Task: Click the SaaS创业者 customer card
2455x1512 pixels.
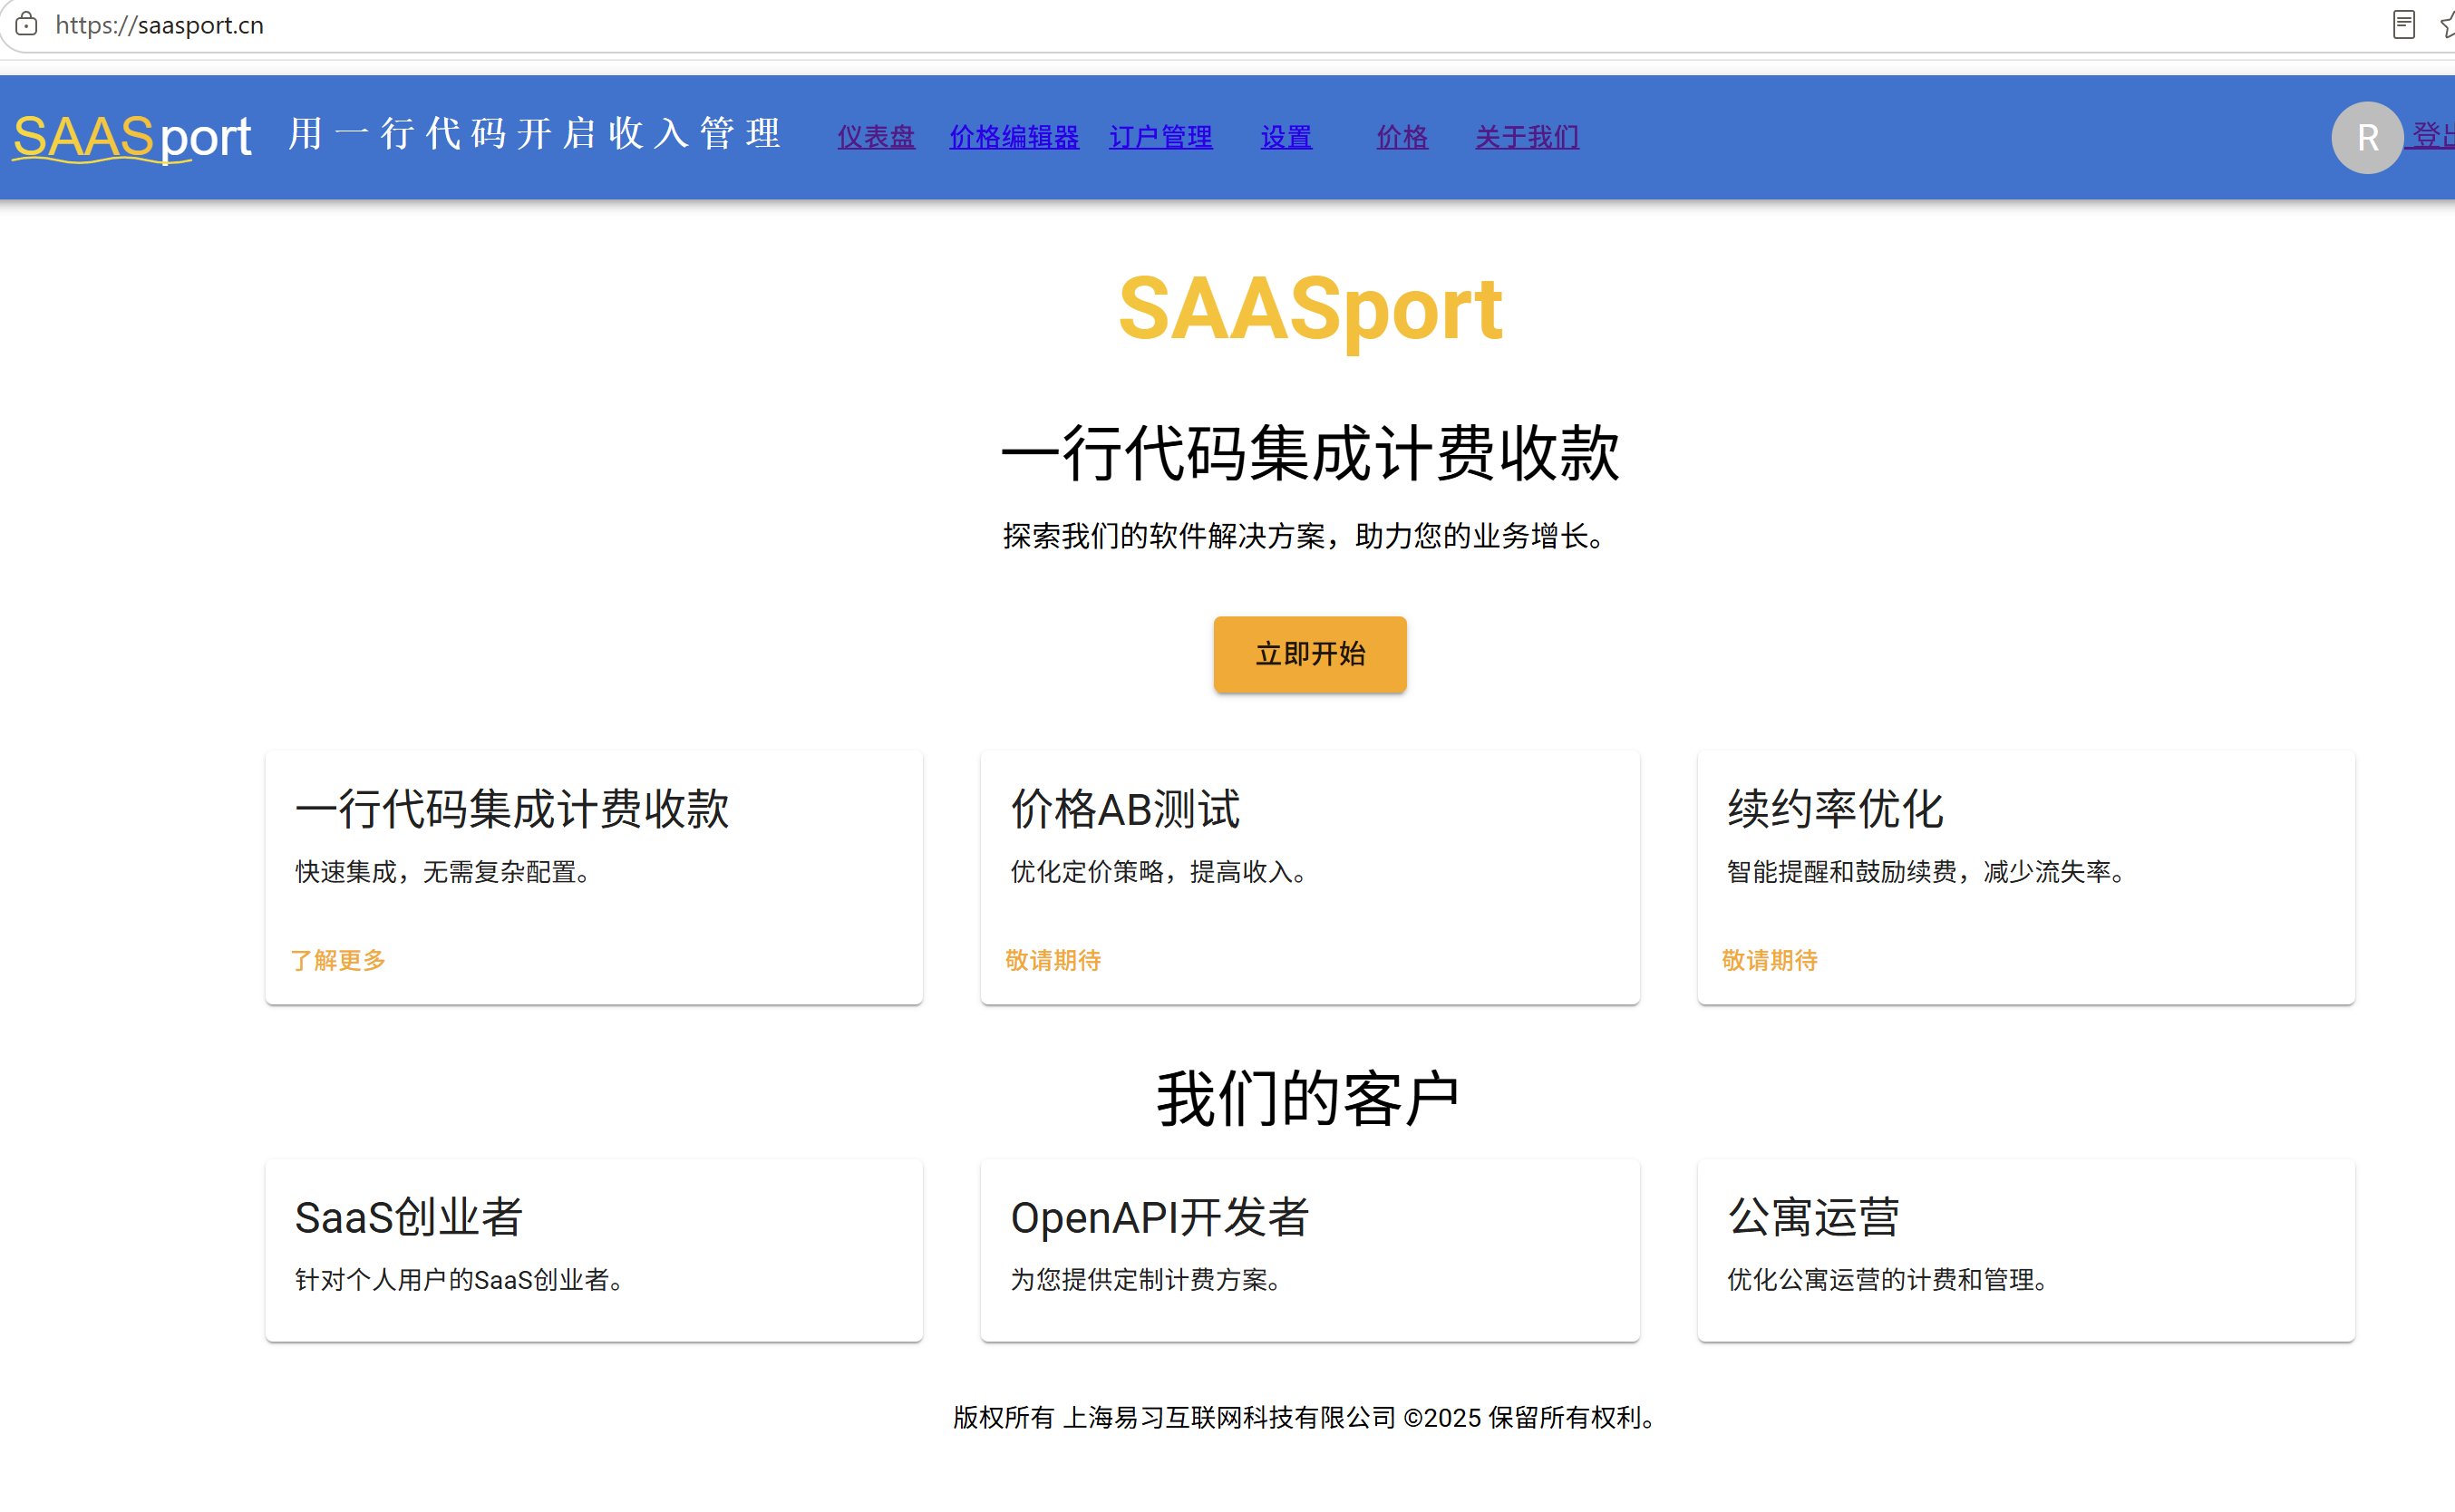Action: [594, 1250]
